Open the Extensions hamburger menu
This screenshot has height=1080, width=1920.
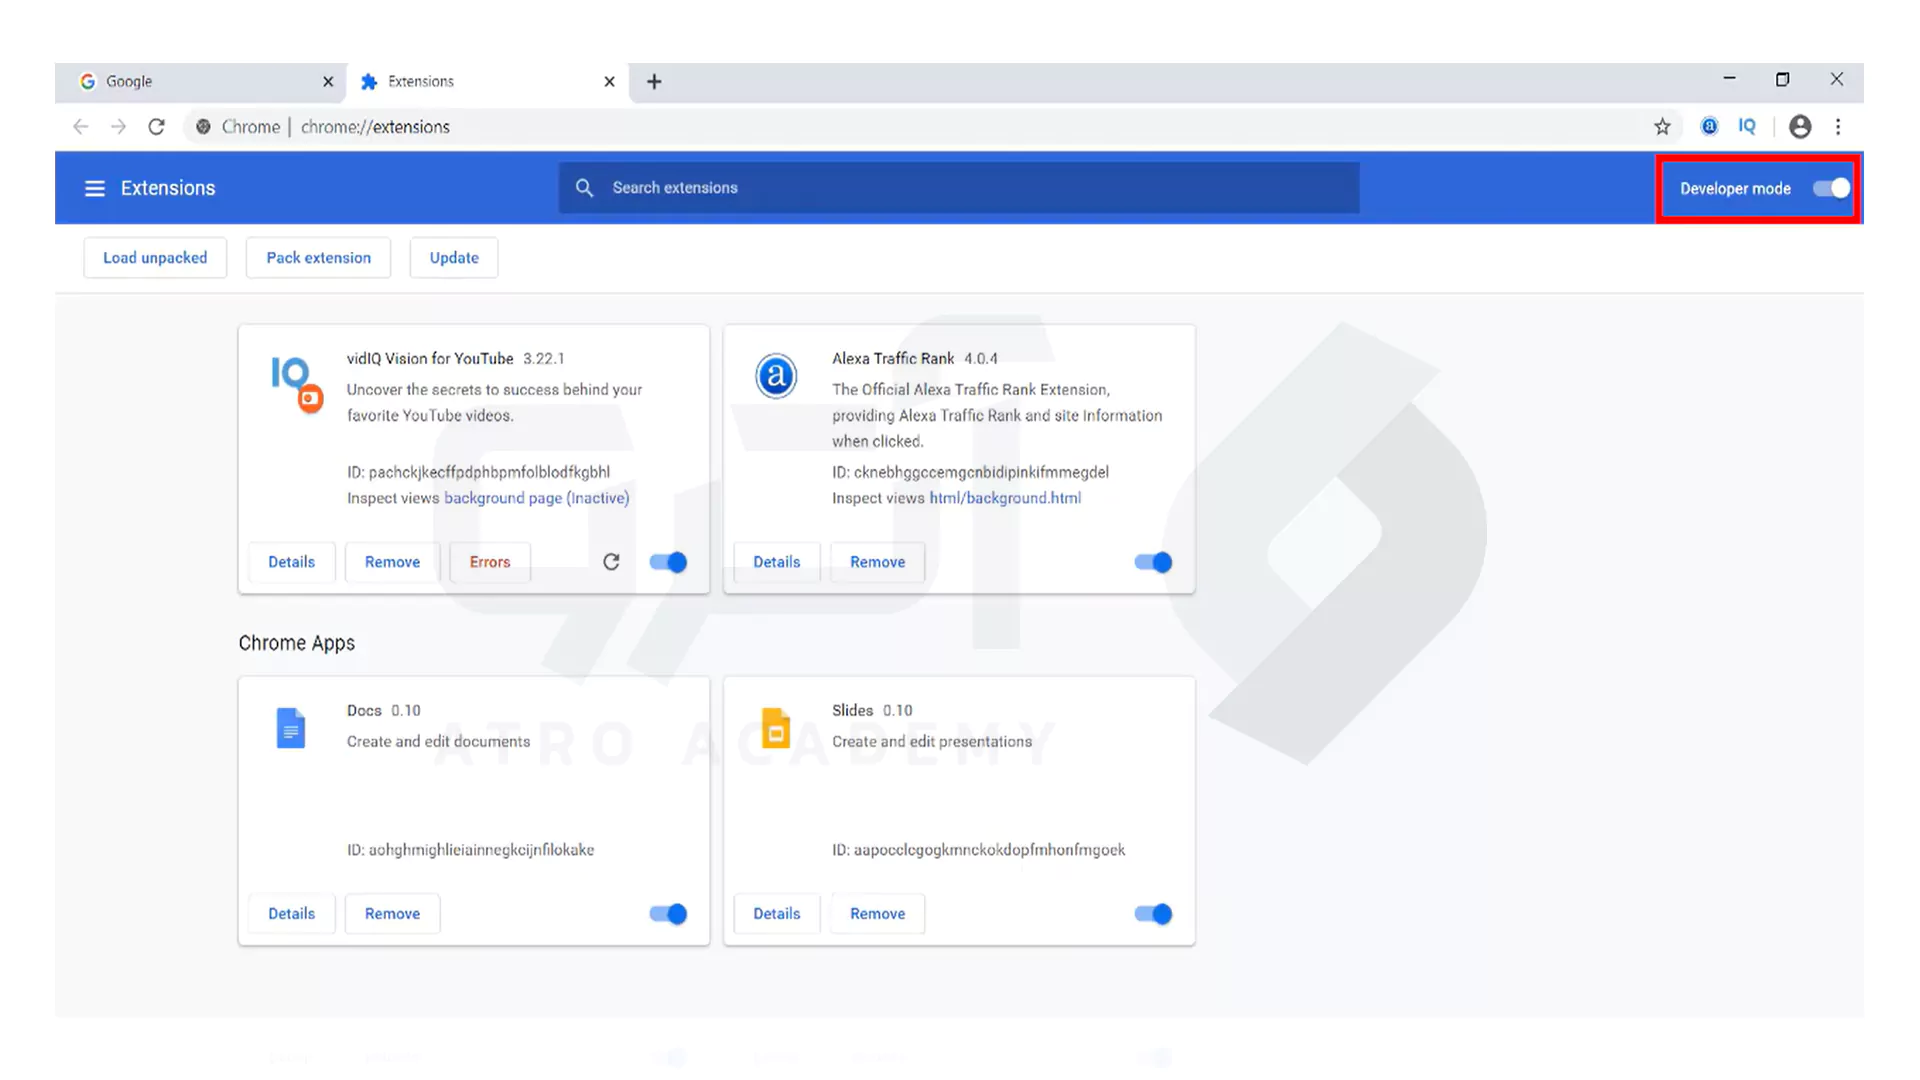pyautogui.click(x=95, y=188)
